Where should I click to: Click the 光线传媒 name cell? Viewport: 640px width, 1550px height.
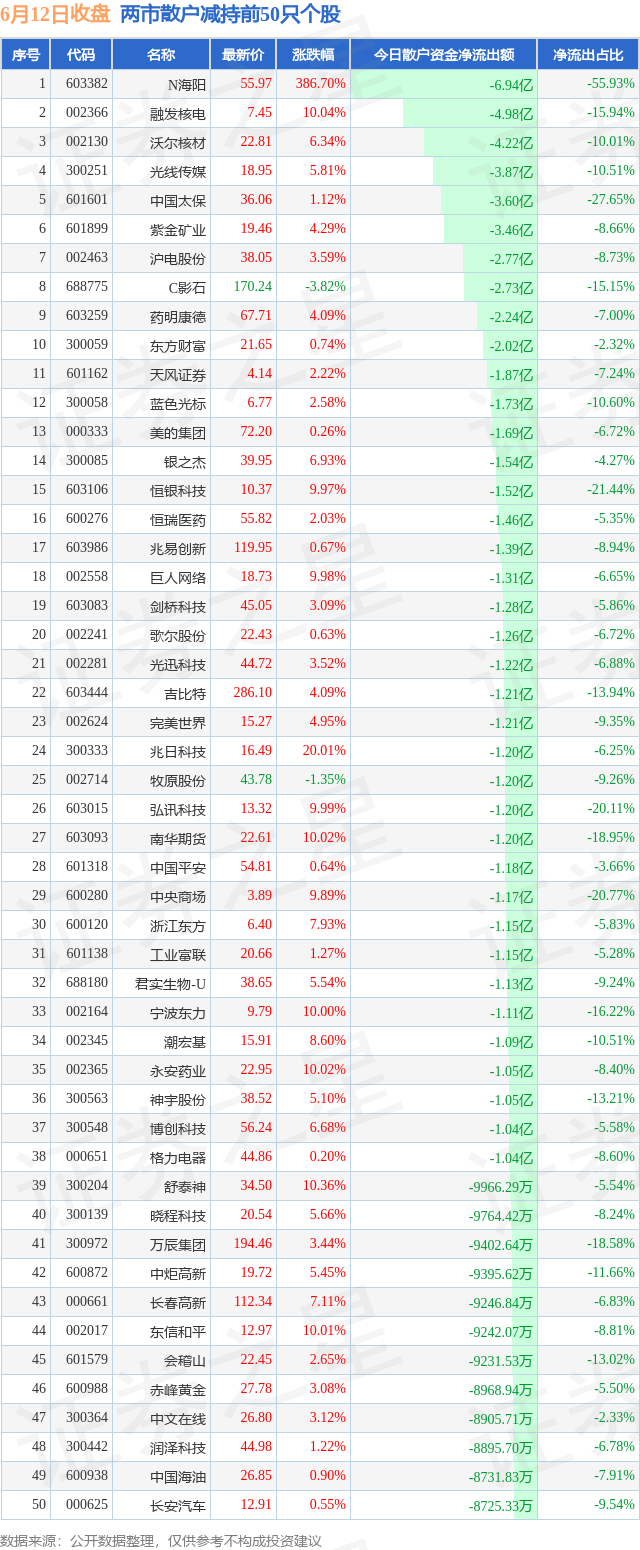click(161, 171)
